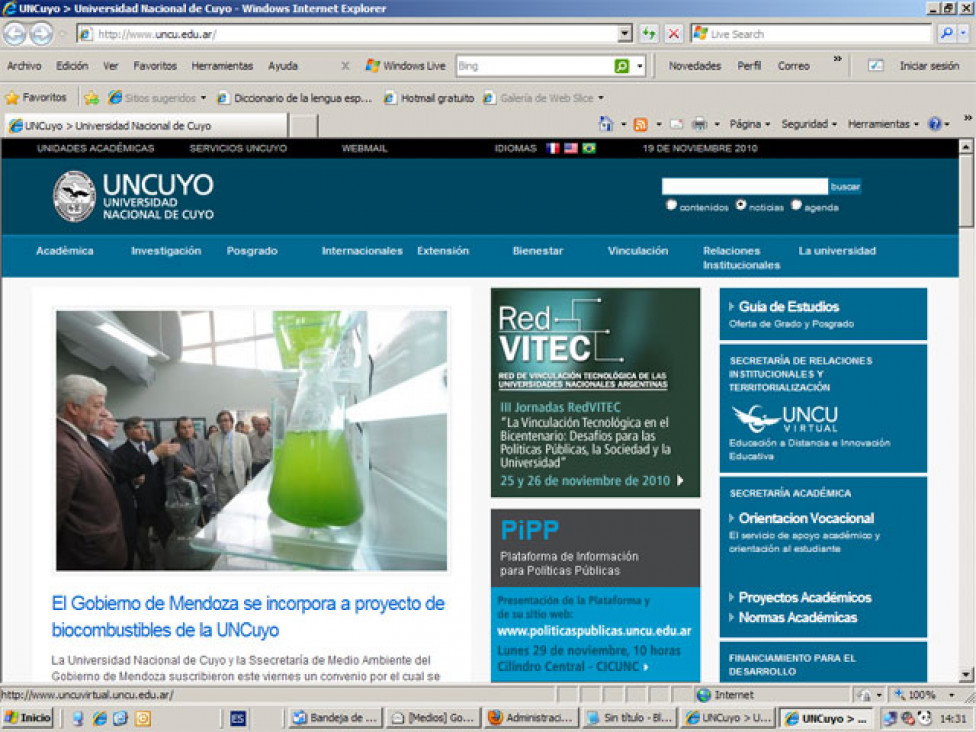Click the read mail envelope icon

point(676,124)
